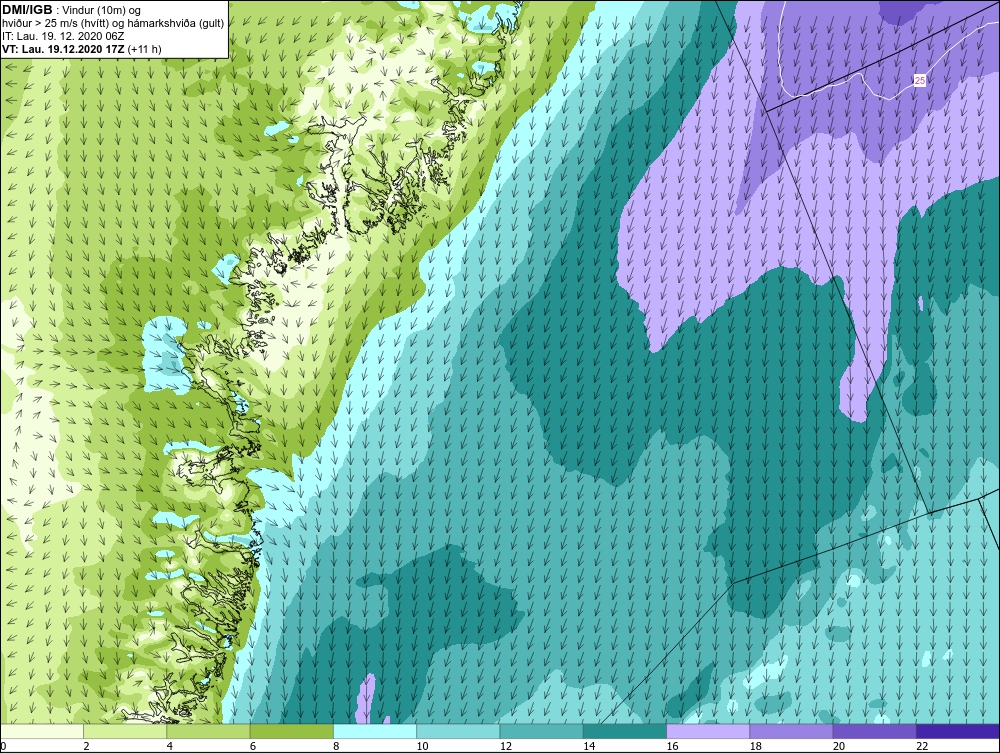Screen dimensions: 1000x753
Task: Click the 12–14 m/s teal legend swatch
Action: click(x=541, y=731)
